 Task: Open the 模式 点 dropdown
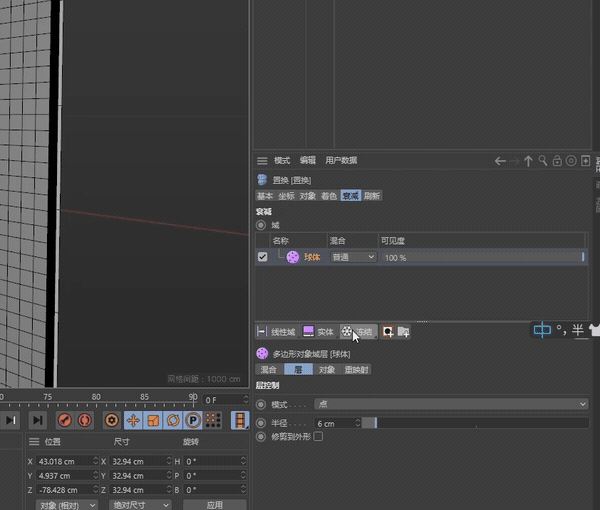tap(451, 404)
